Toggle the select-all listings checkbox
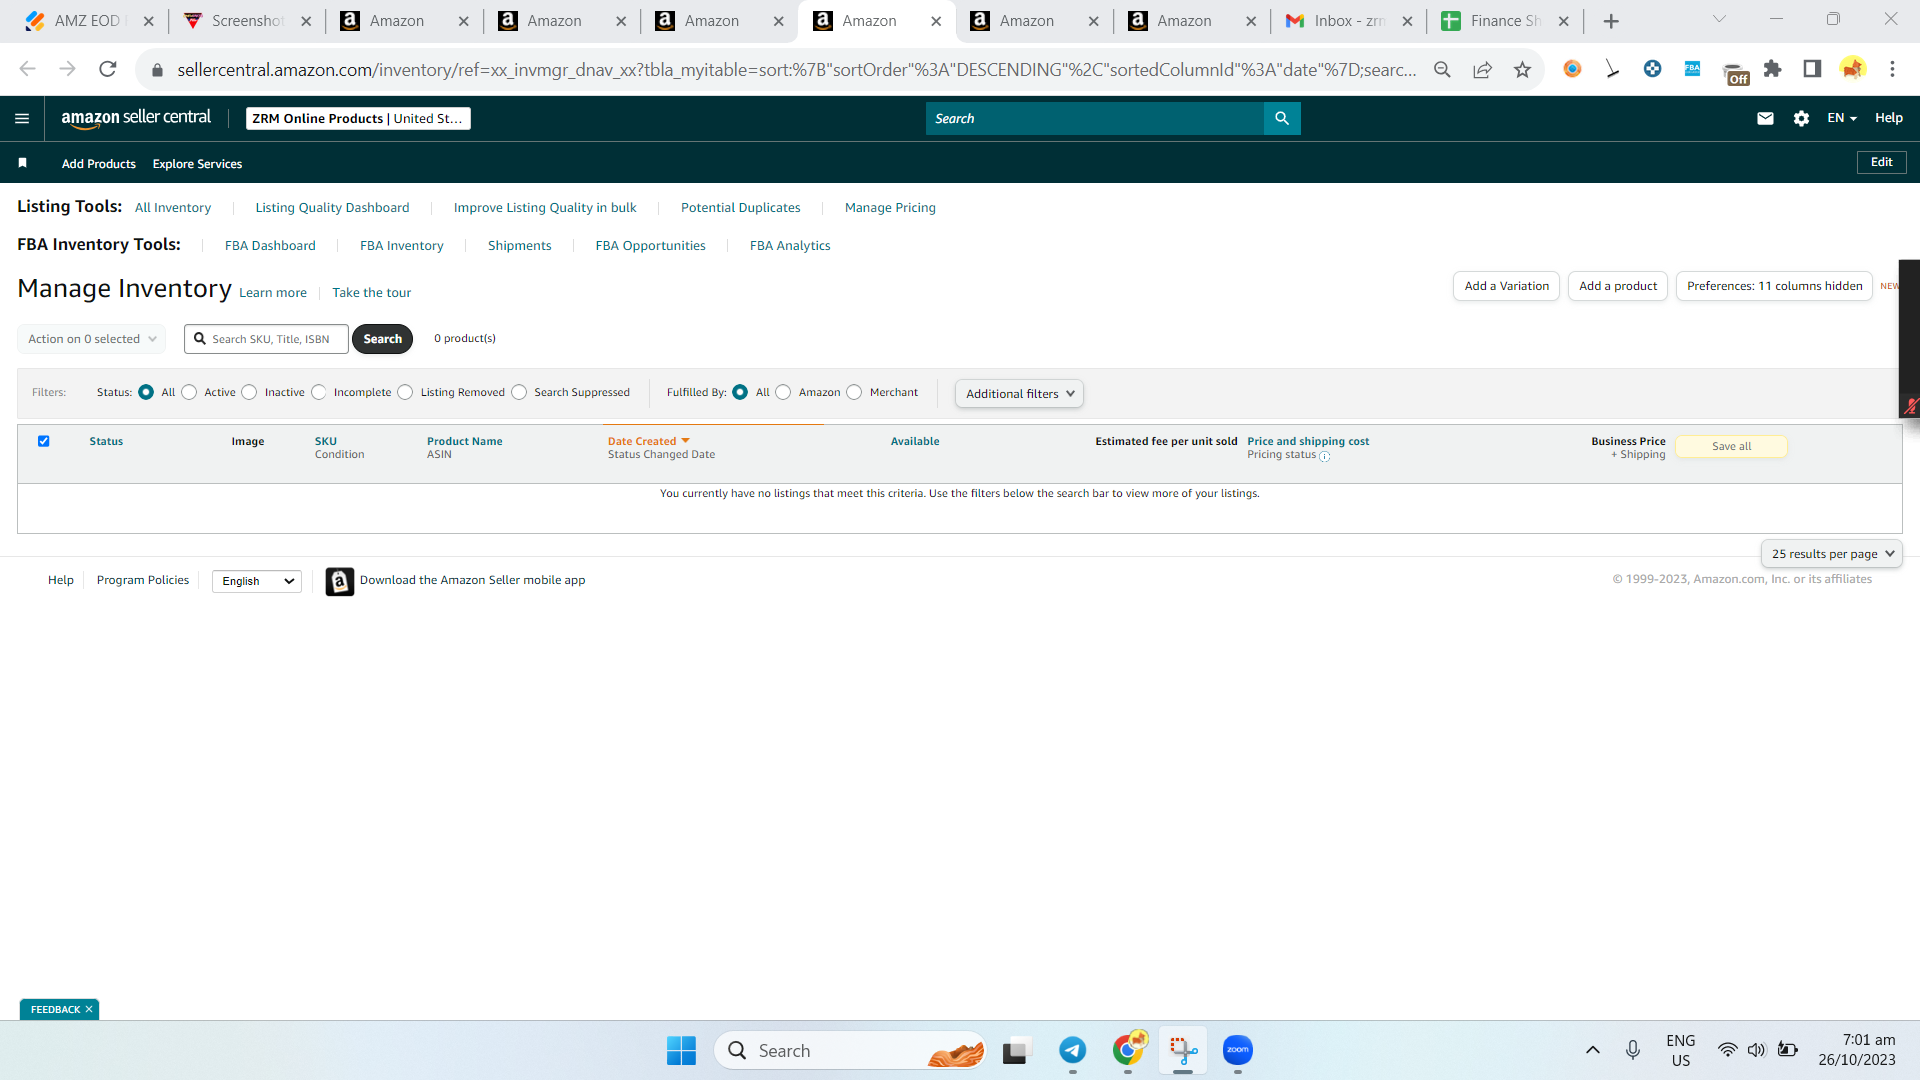This screenshot has width=1920, height=1080. tap(43, 441)
